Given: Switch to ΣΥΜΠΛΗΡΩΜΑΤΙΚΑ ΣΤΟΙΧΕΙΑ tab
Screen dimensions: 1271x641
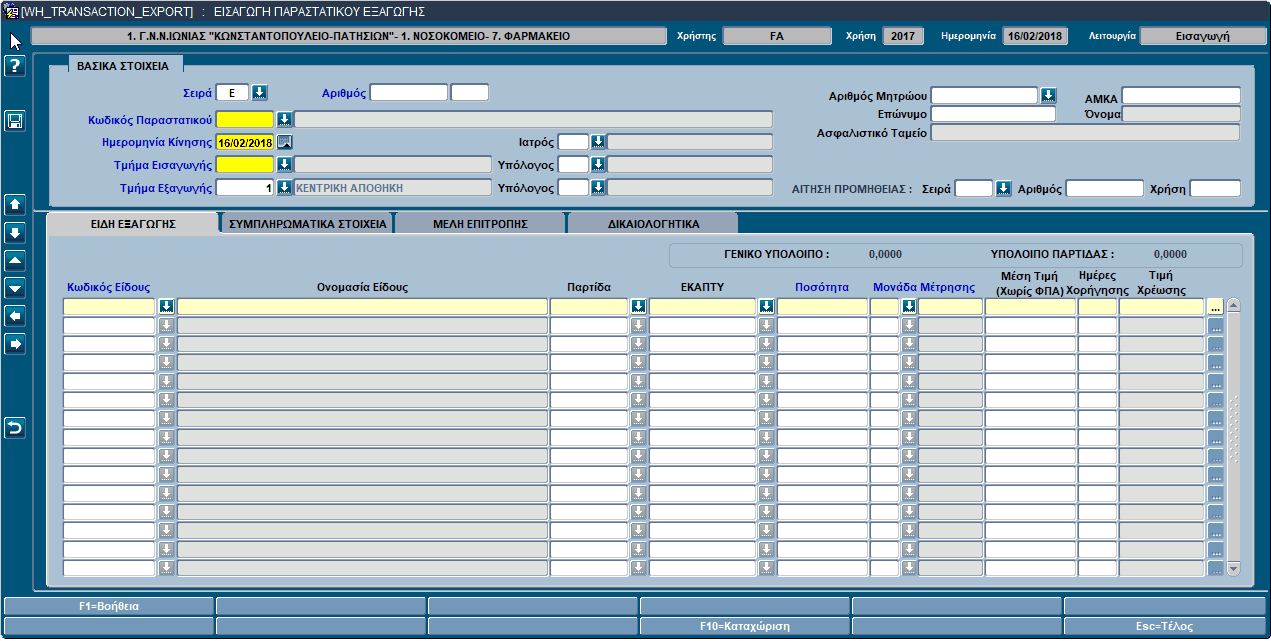Looking at the screenshot, I should click(x=307, y=224).
